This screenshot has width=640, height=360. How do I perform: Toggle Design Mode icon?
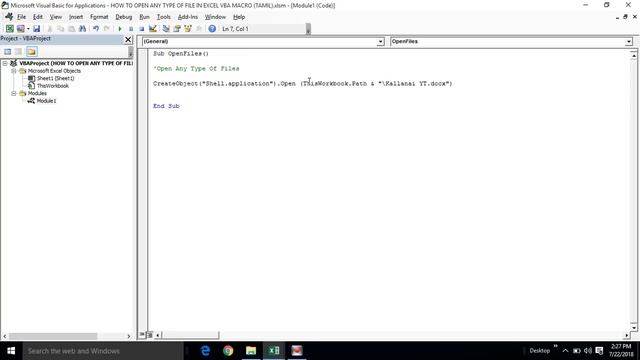click(x=153, y=29)
